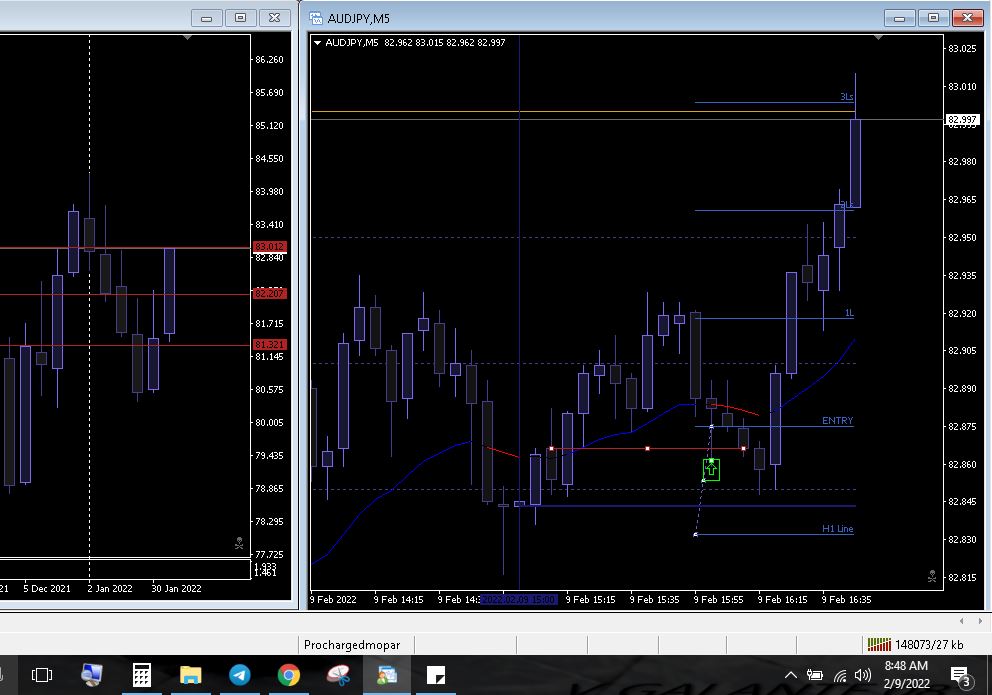
Task: Show hidden system tray icons
Action: tap(791, 675)
